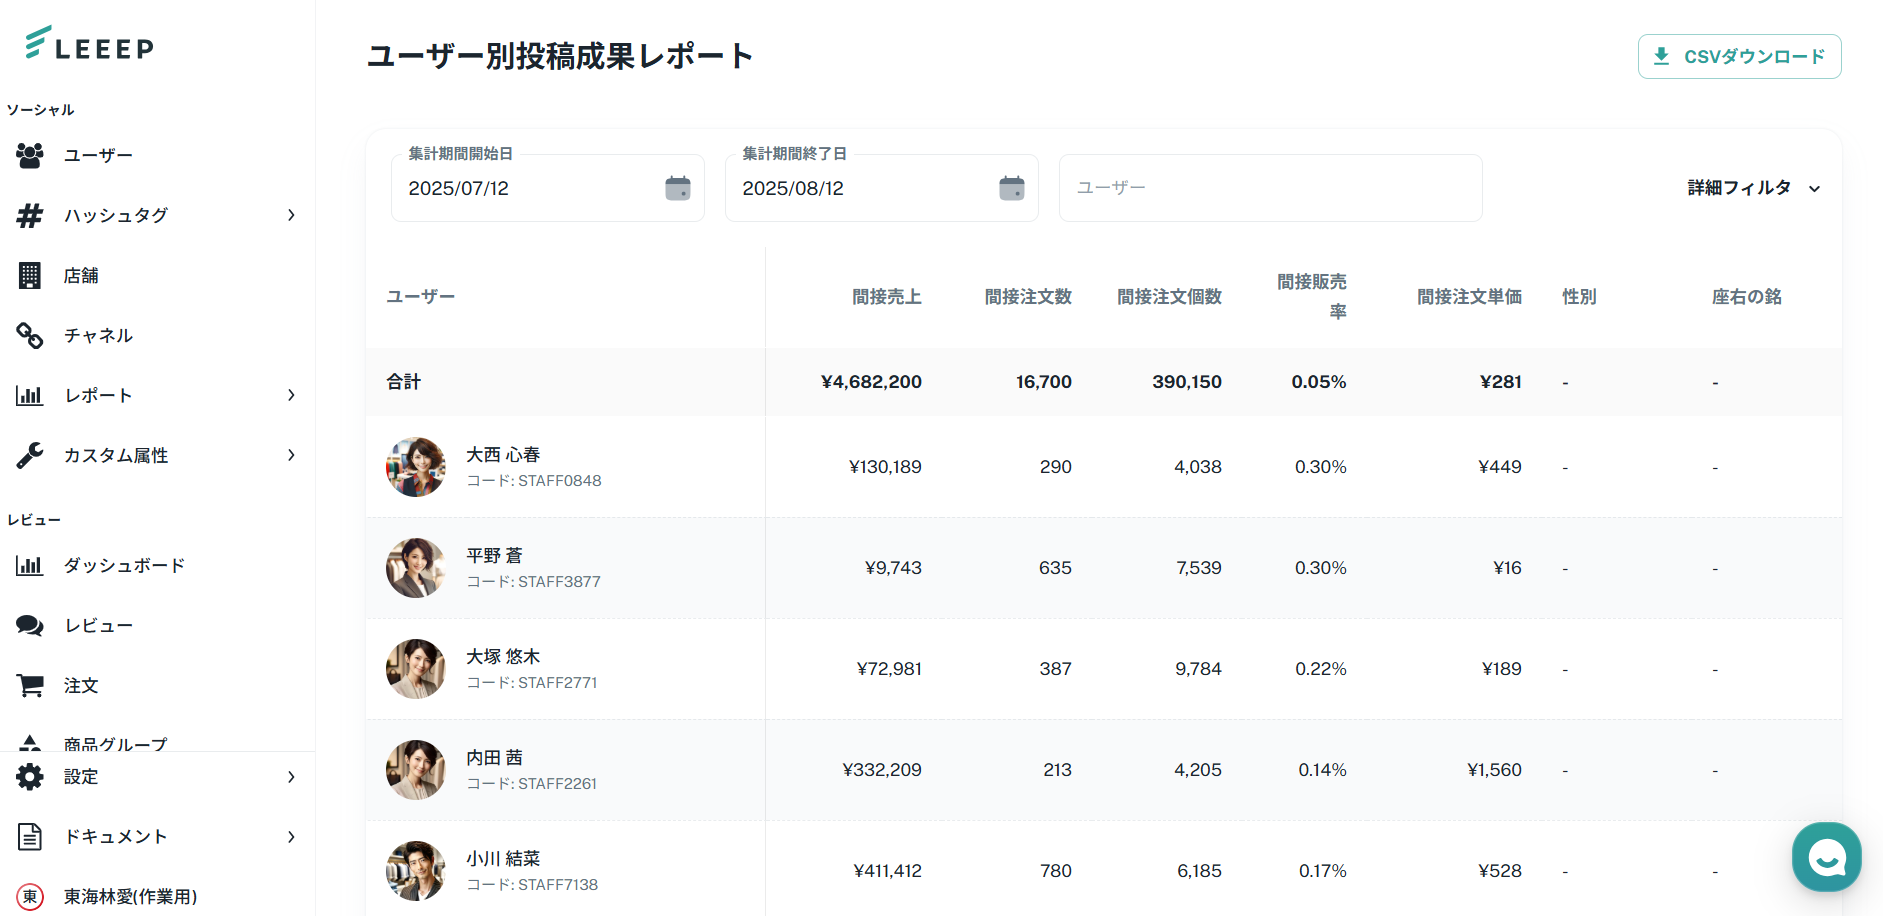The height and width of the screenshot is (916, 1883).
Task: Expand the 設定 submenu chevron
Action: point(291,777)
